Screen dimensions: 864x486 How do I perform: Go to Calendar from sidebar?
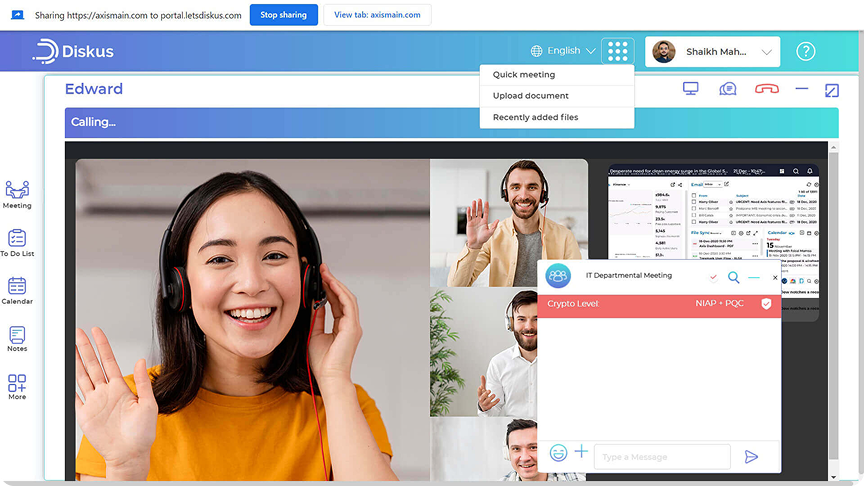click(x=17, y=290)
